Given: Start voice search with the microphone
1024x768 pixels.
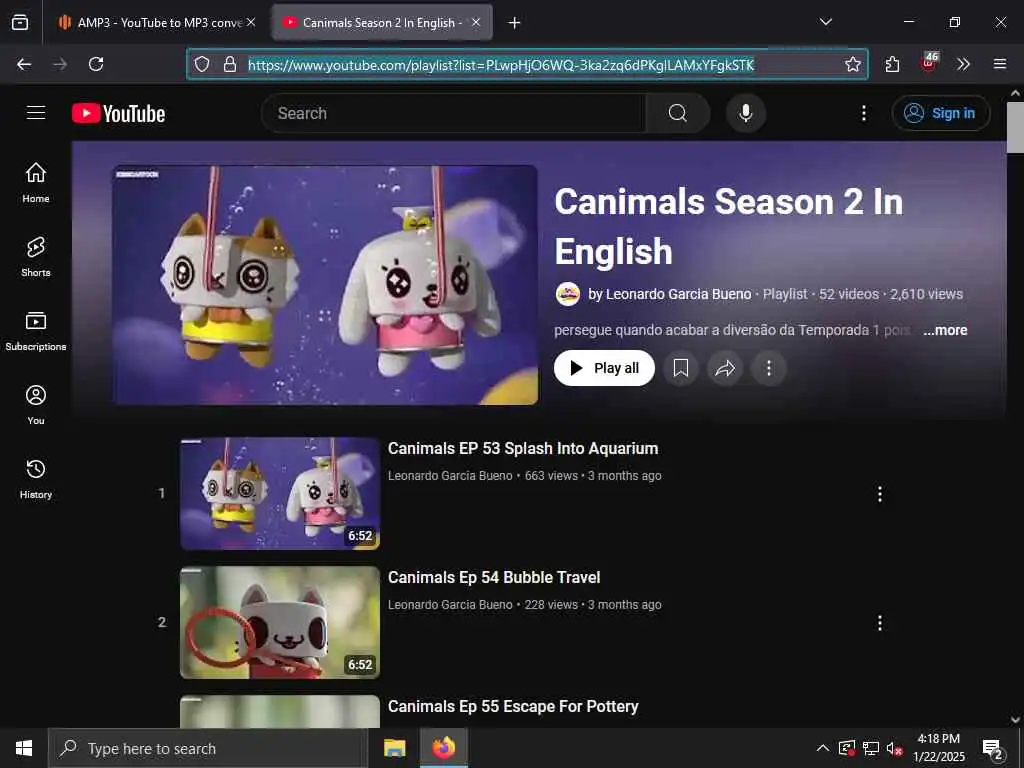Looking at the screenshot, I should (745, 113).
